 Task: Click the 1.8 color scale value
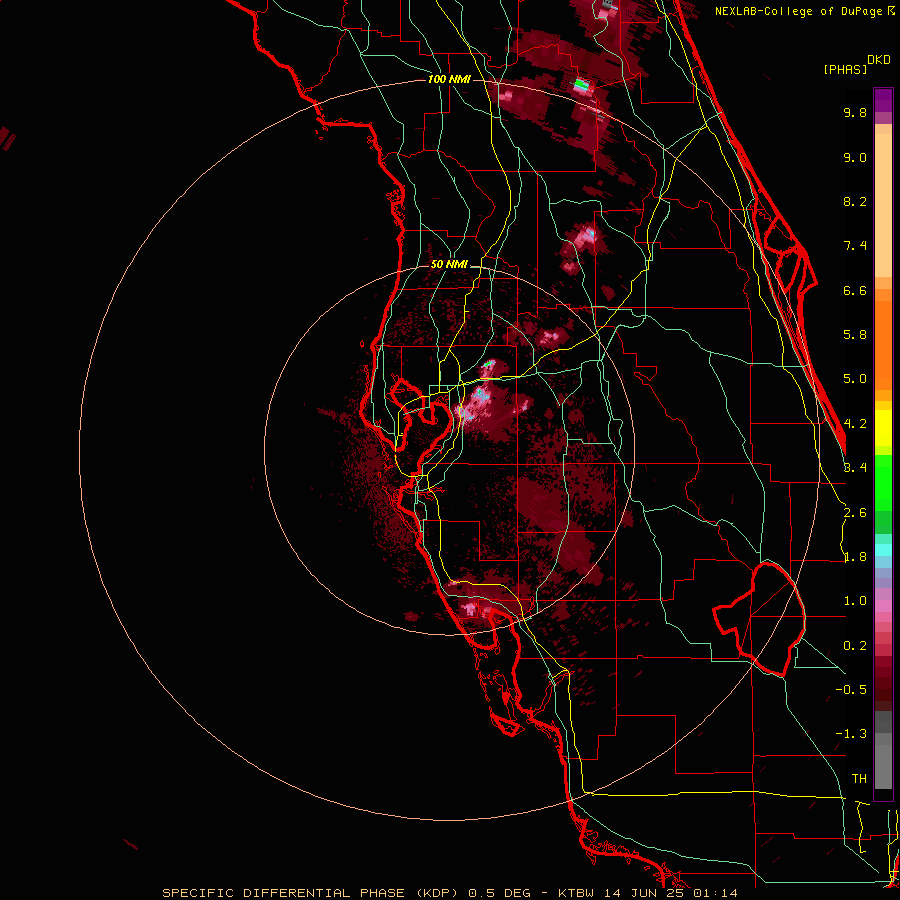[855, 557]
